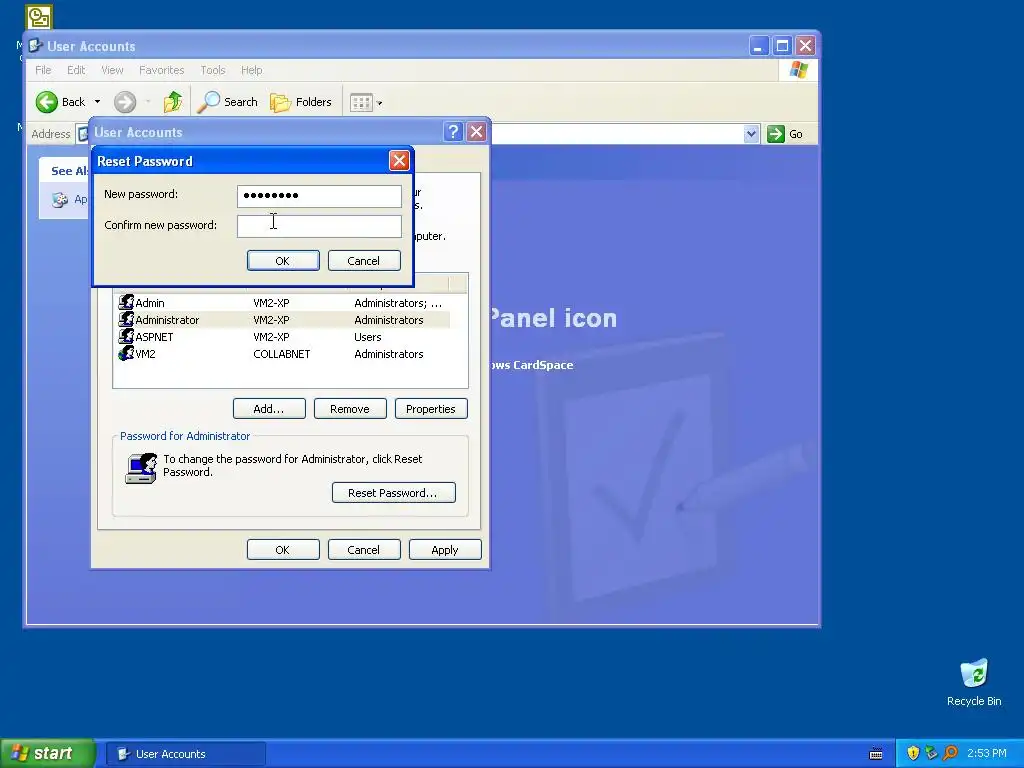The width and height of the screenshot is (1024, 768).
Task: Click the on-screen keyboard taskbar icon
Action: click(876, 754)
